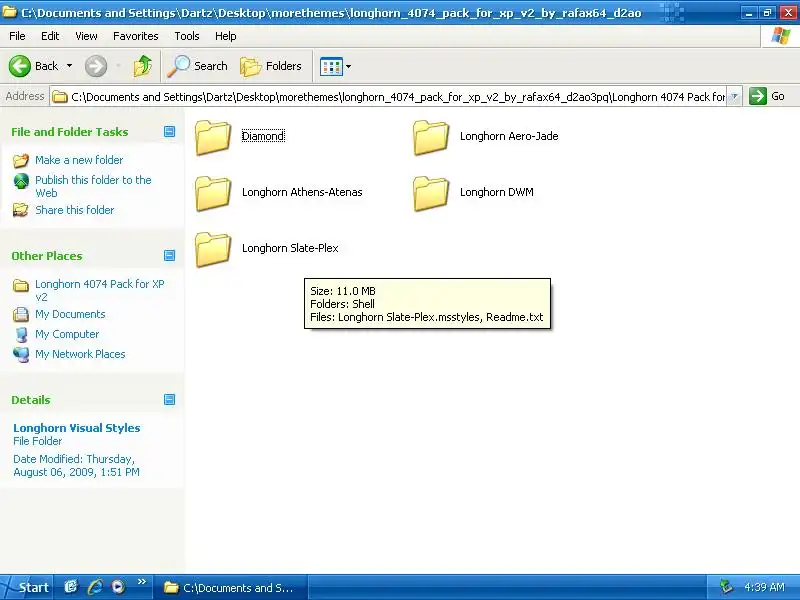
Task: Click the My Computer icon in sidebar
Action: click(21, 335)
